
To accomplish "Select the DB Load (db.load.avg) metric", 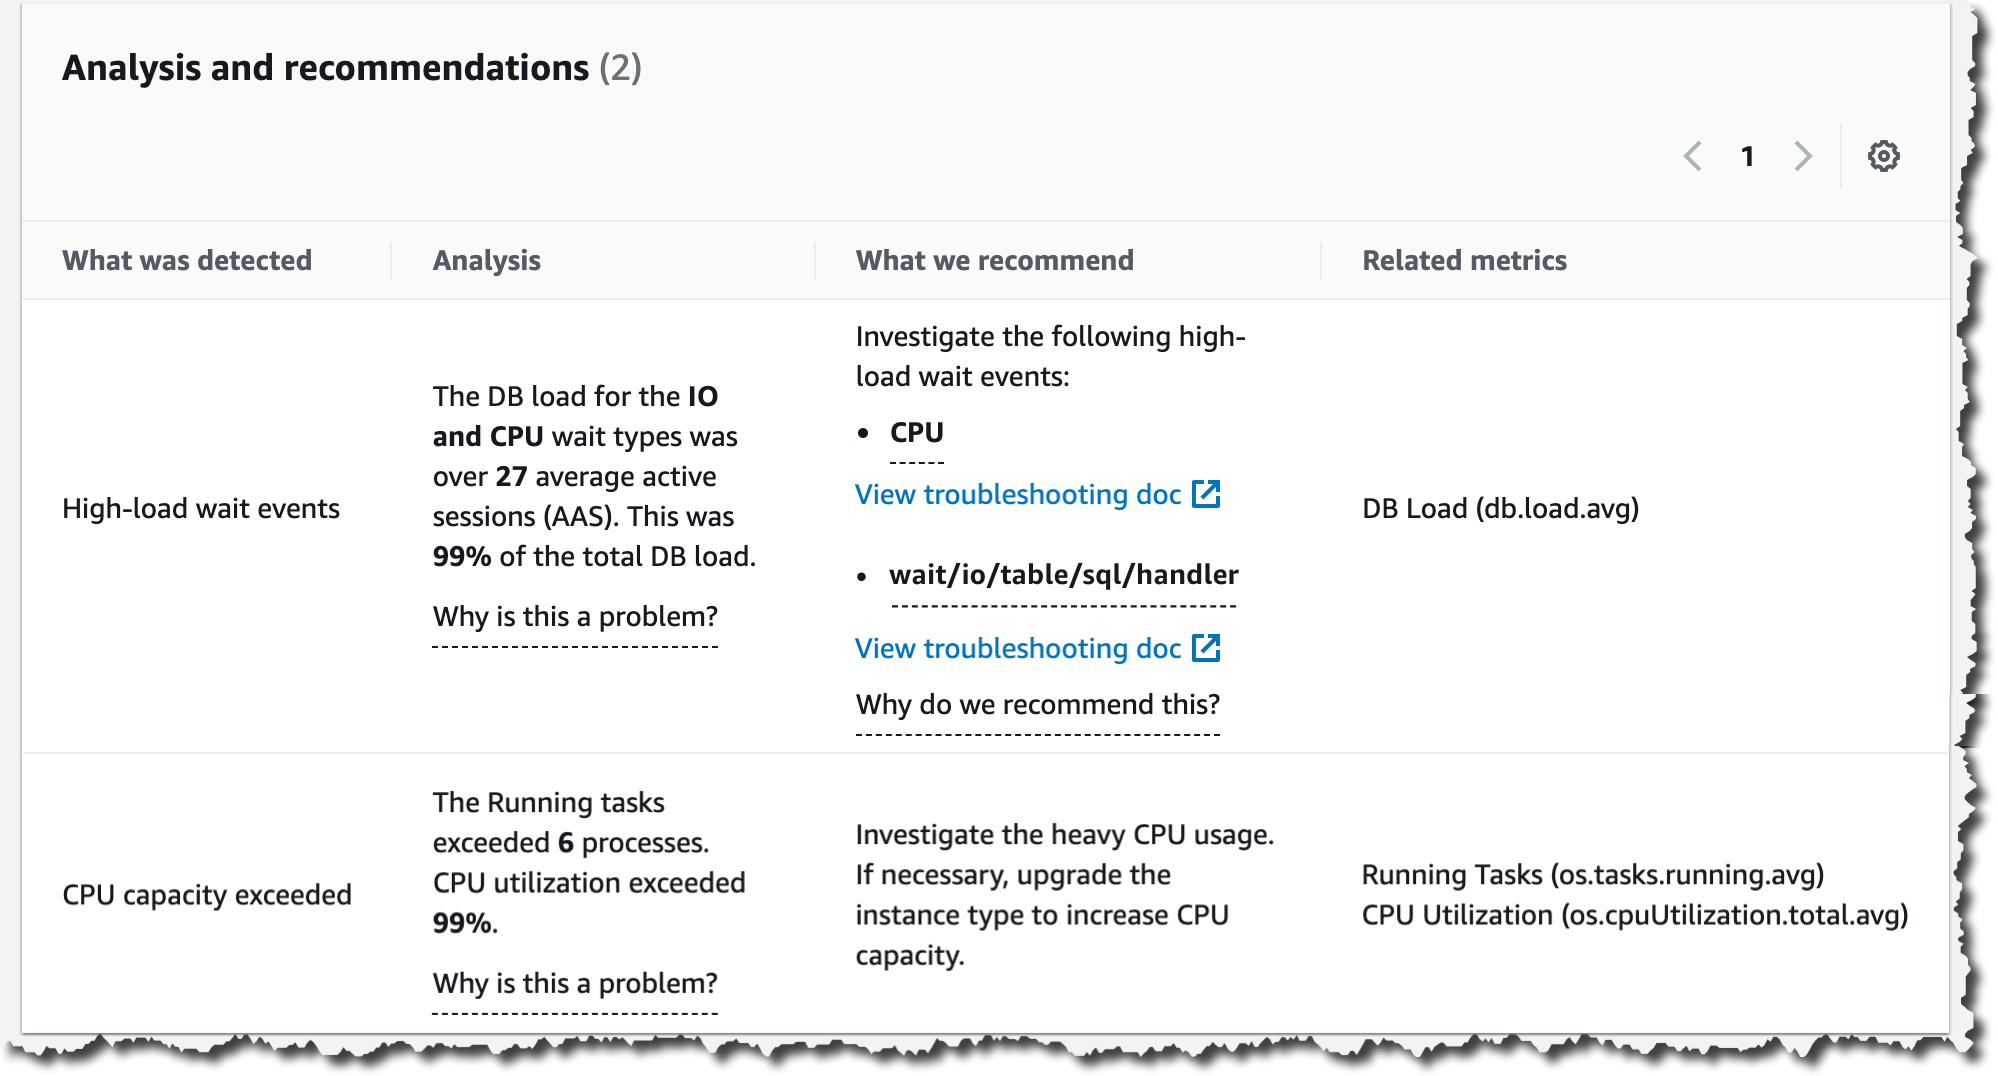I will point(1500,508).
